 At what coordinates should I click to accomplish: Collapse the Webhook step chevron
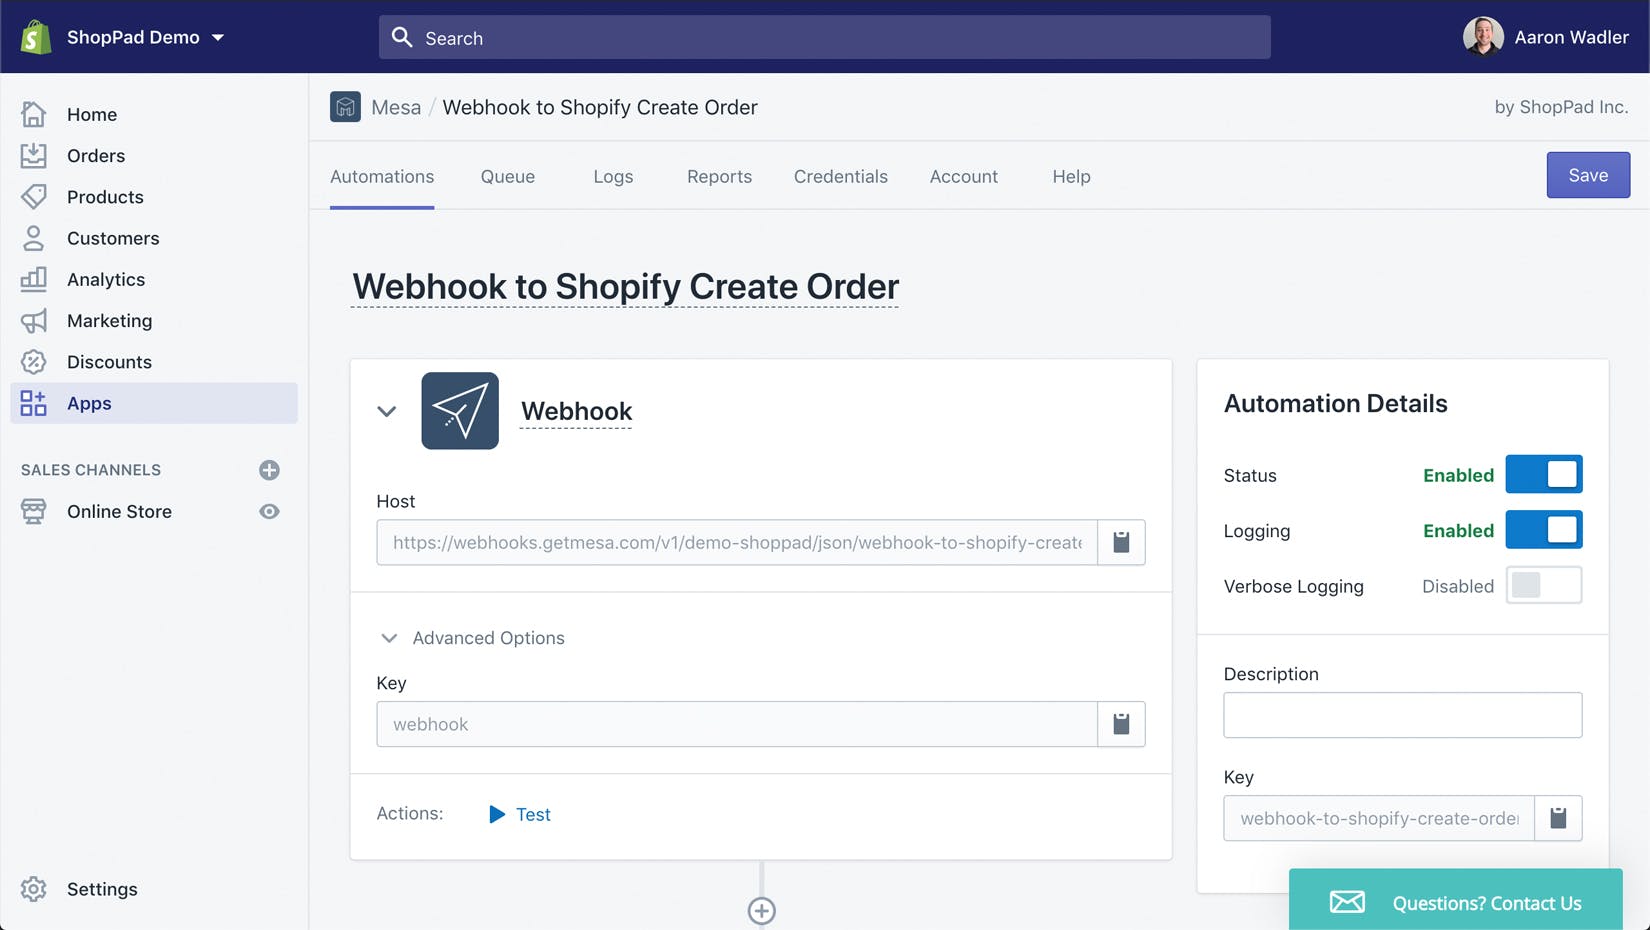pos(387,411)
